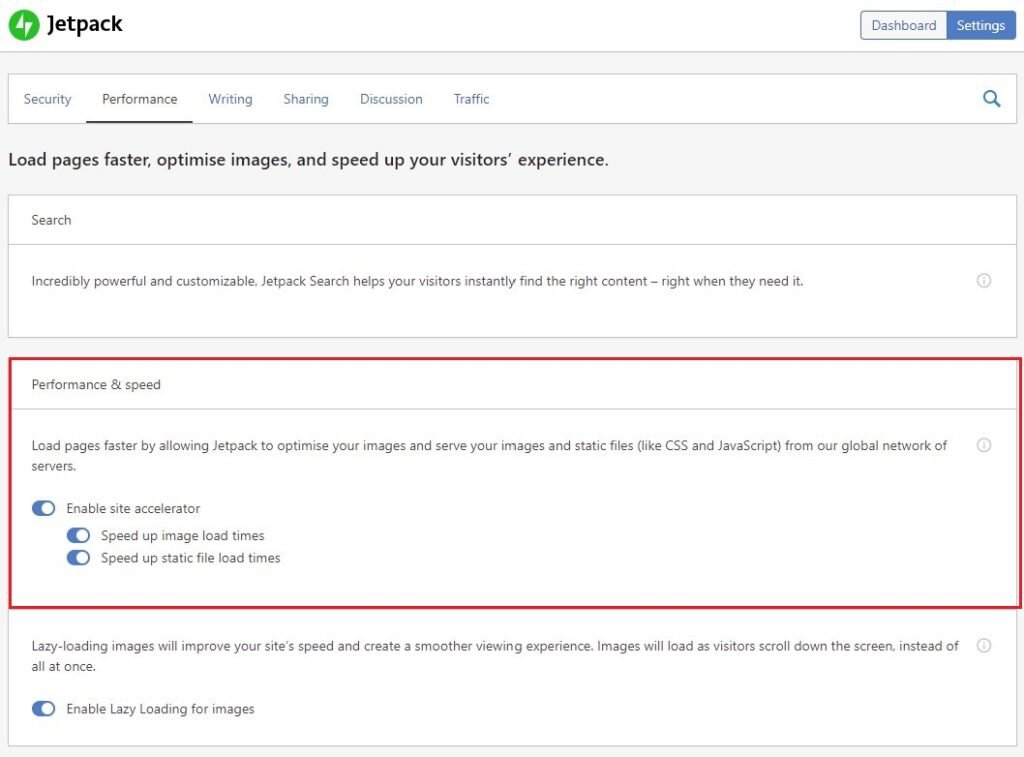Disable the site accelerator toggle

tap(44, 508)
